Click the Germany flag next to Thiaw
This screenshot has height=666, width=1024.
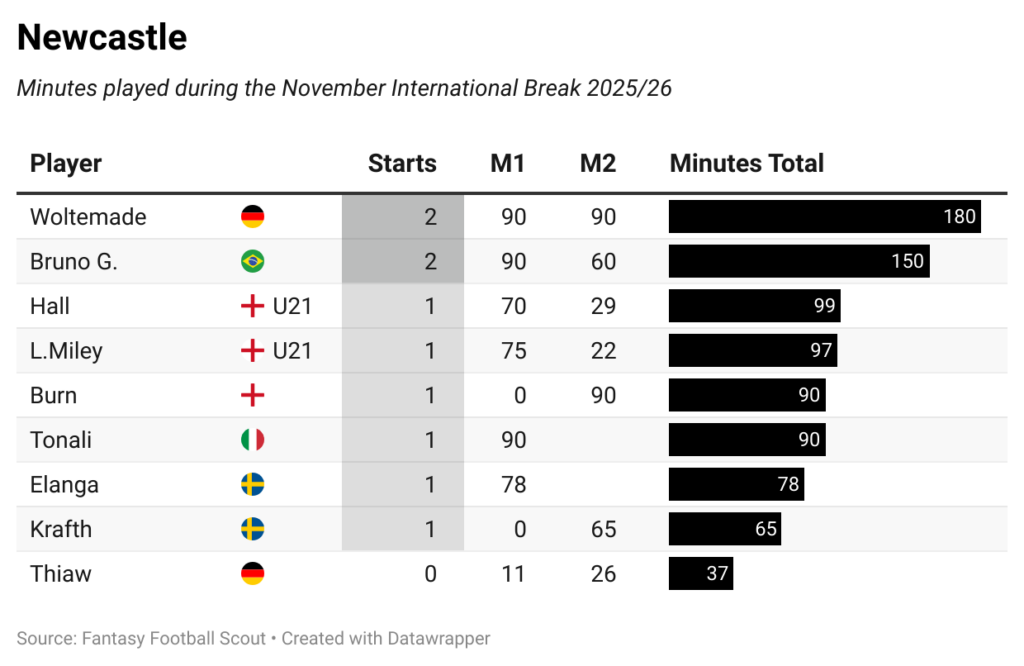tap(253, 574)
